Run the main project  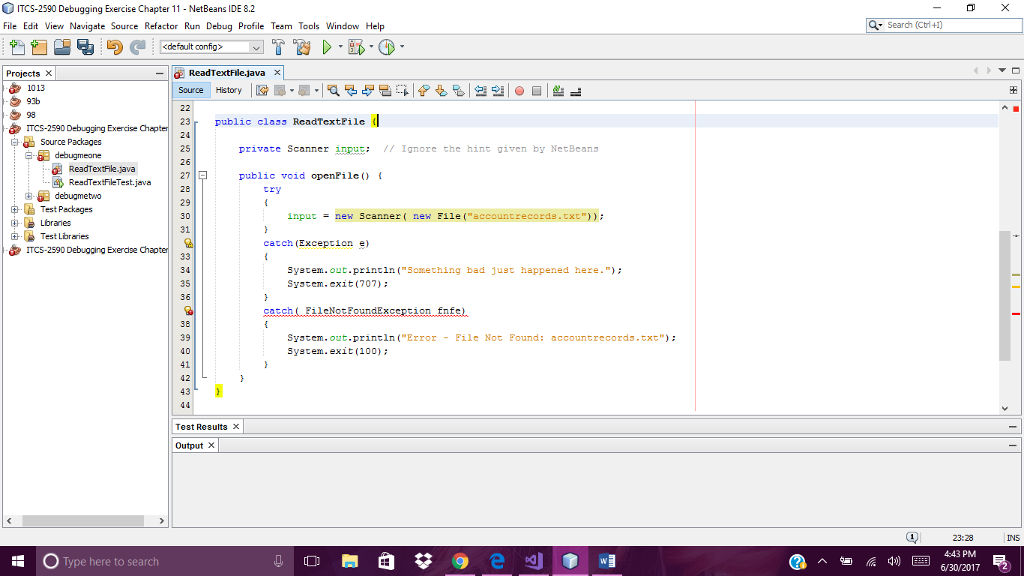coord(326,46)
